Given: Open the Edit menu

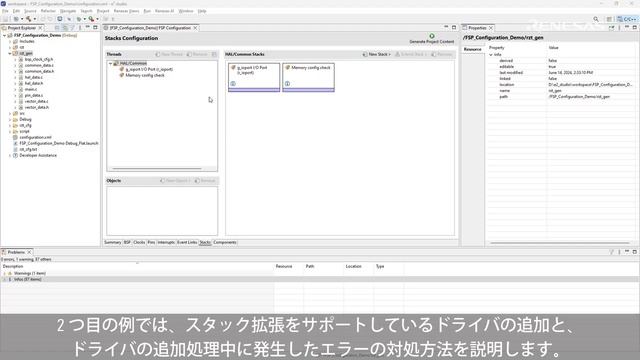Looking at the screenshot, I should click(x=16, y=11).
